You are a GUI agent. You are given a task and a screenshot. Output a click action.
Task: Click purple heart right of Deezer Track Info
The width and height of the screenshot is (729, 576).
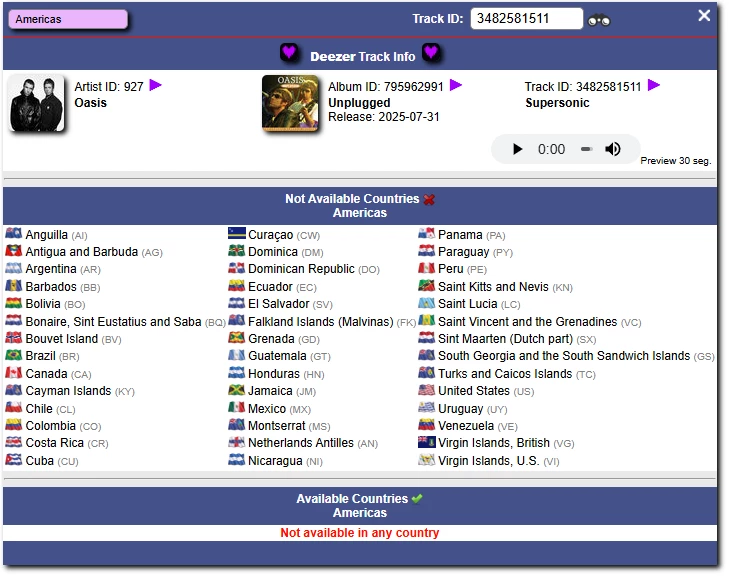(431, 52)
